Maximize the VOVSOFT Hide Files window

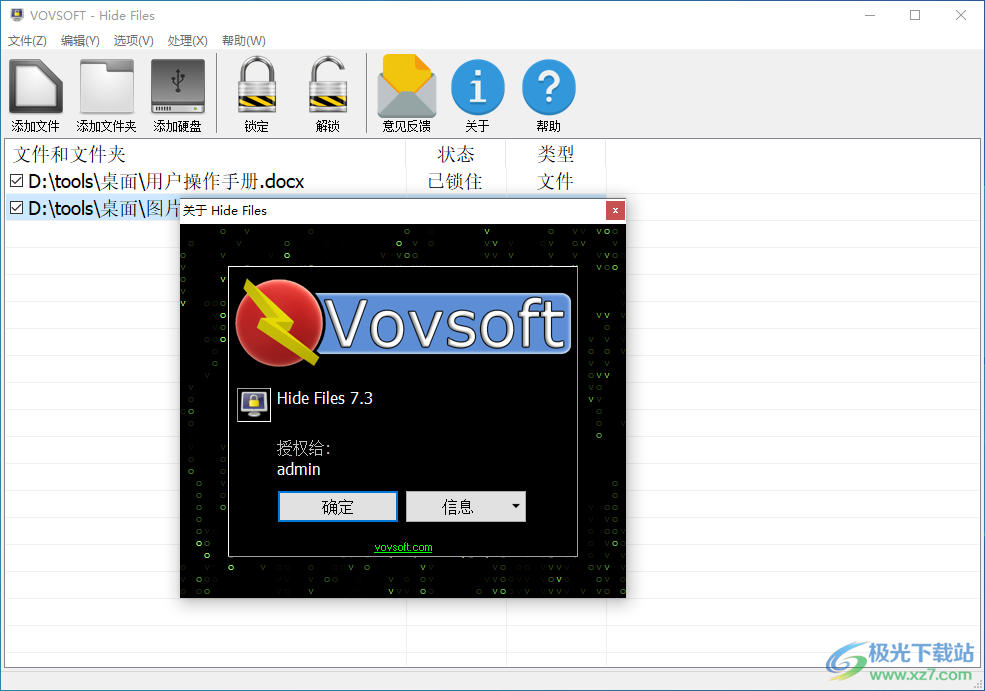(915, 15)
